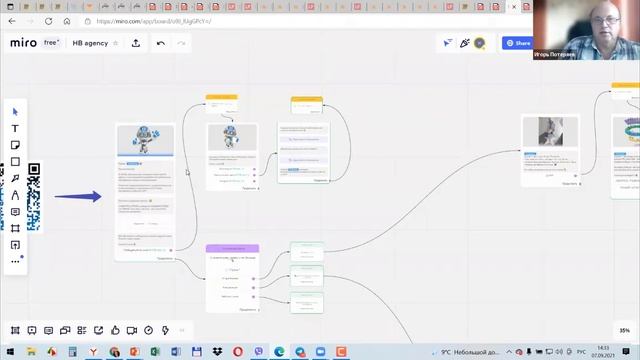Image resolution: width=640 pixels, height=360 pixels.
Task: Click the miro.com address bar
Action: point(154,21)
